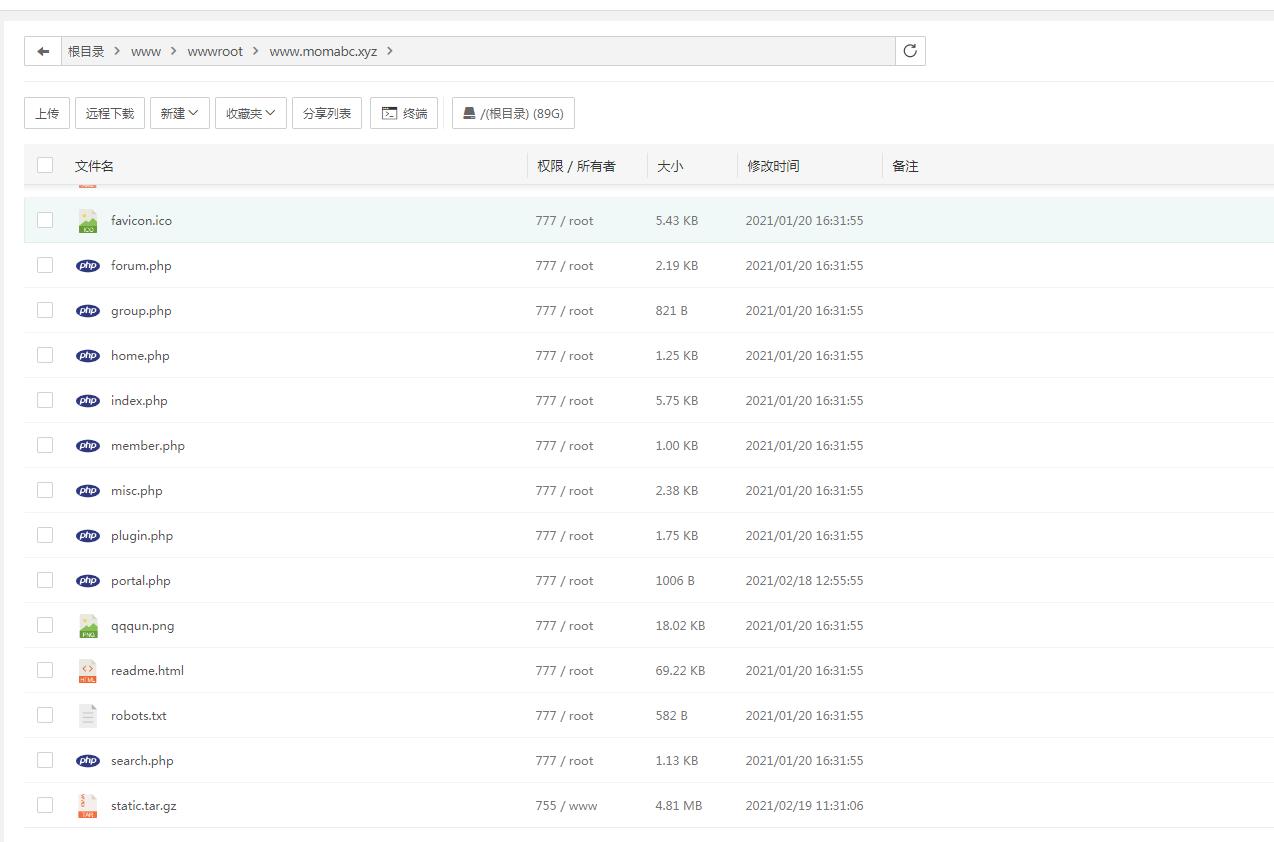Click the PHP icon beside search.php

pos(88,761)
